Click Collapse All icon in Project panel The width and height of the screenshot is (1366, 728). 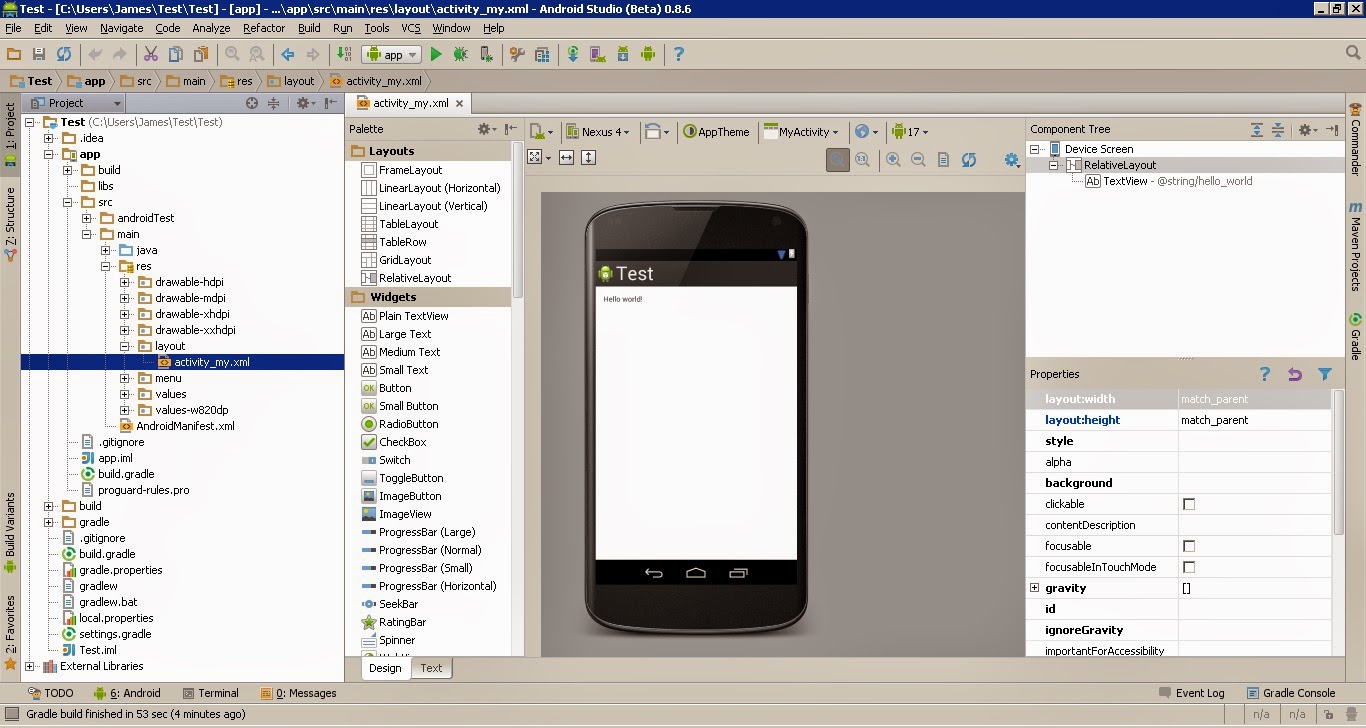273,103
